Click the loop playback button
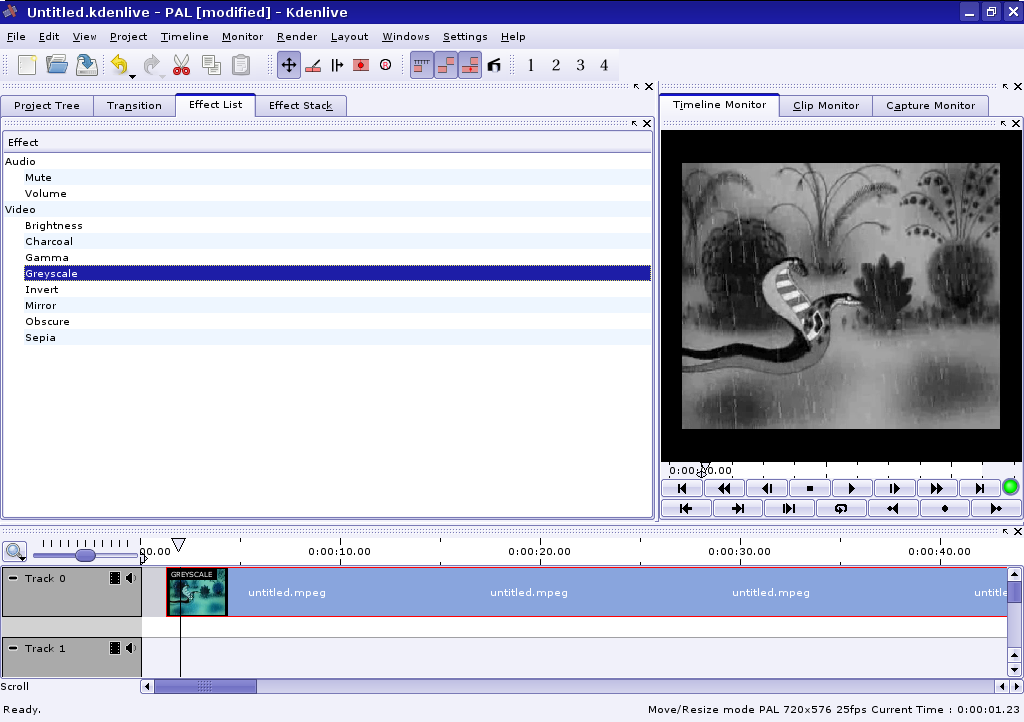 click(x=840, y=508)
